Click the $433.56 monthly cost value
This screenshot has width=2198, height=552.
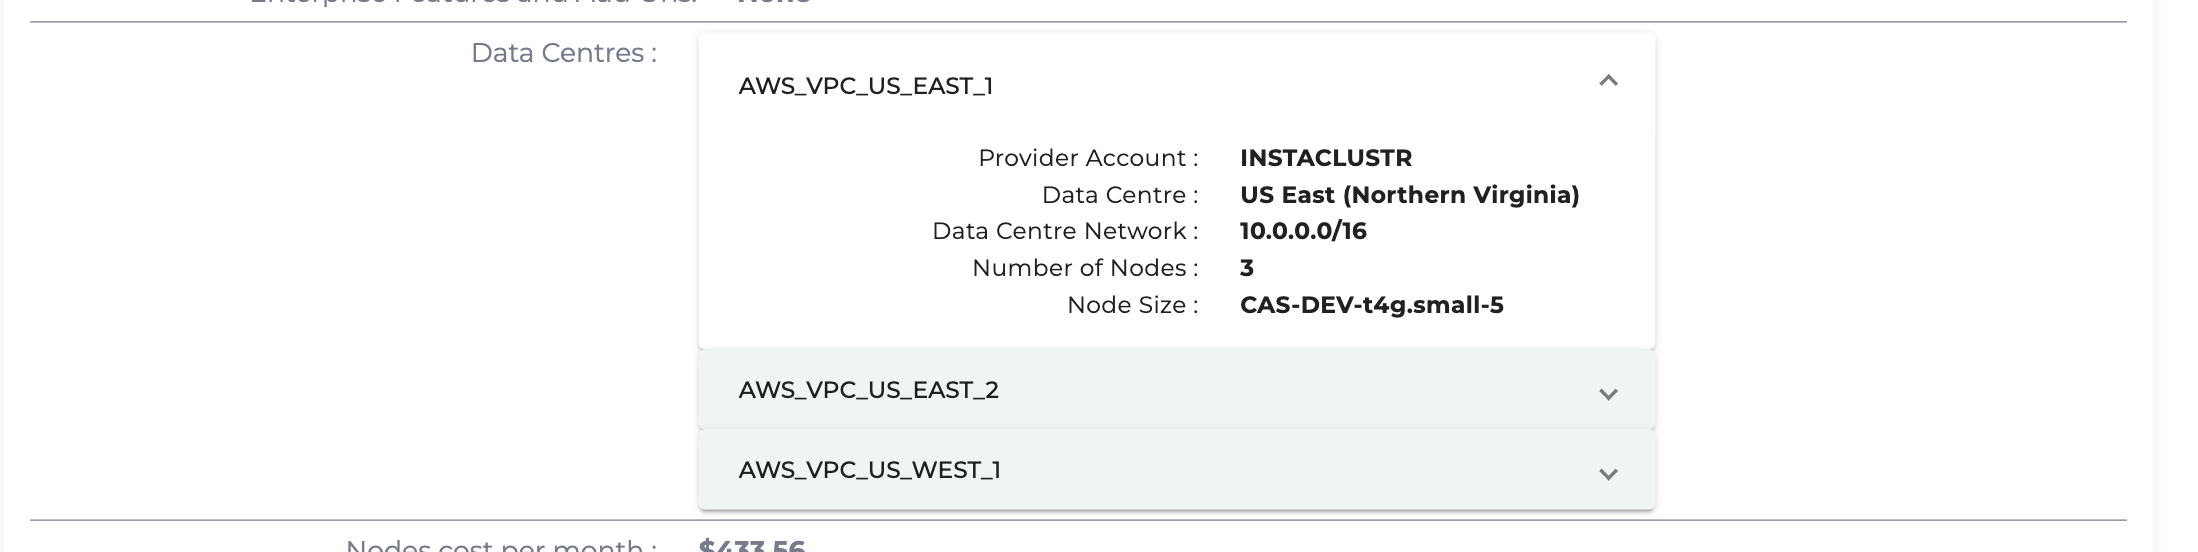coord(752,546)
